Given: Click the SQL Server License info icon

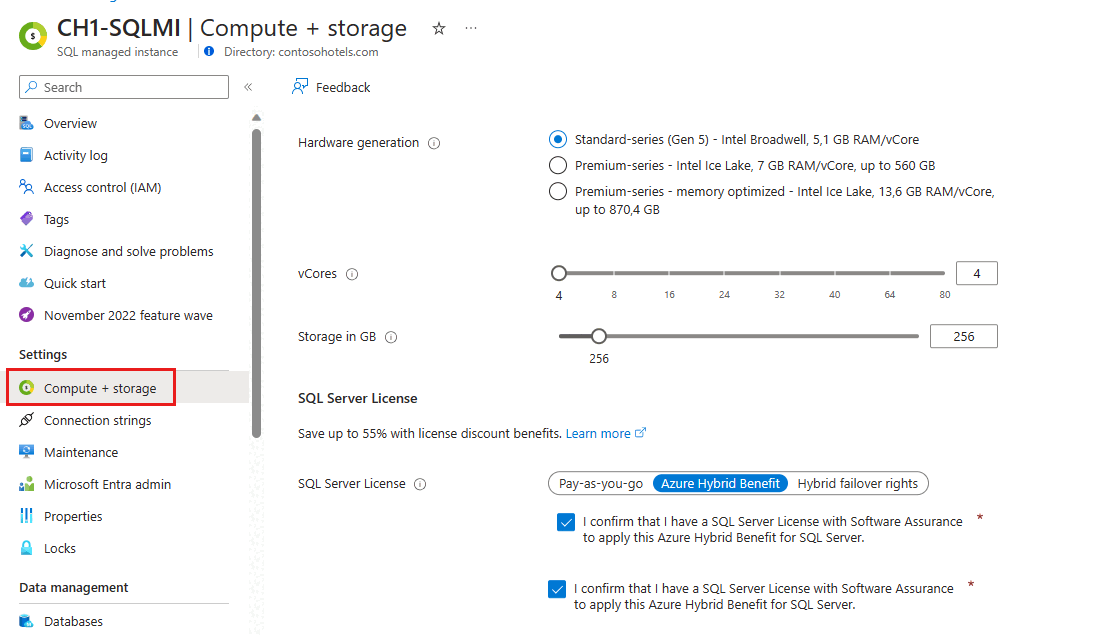Looking at the screenshot, I should pyautogui.click(x=420, y=484).
